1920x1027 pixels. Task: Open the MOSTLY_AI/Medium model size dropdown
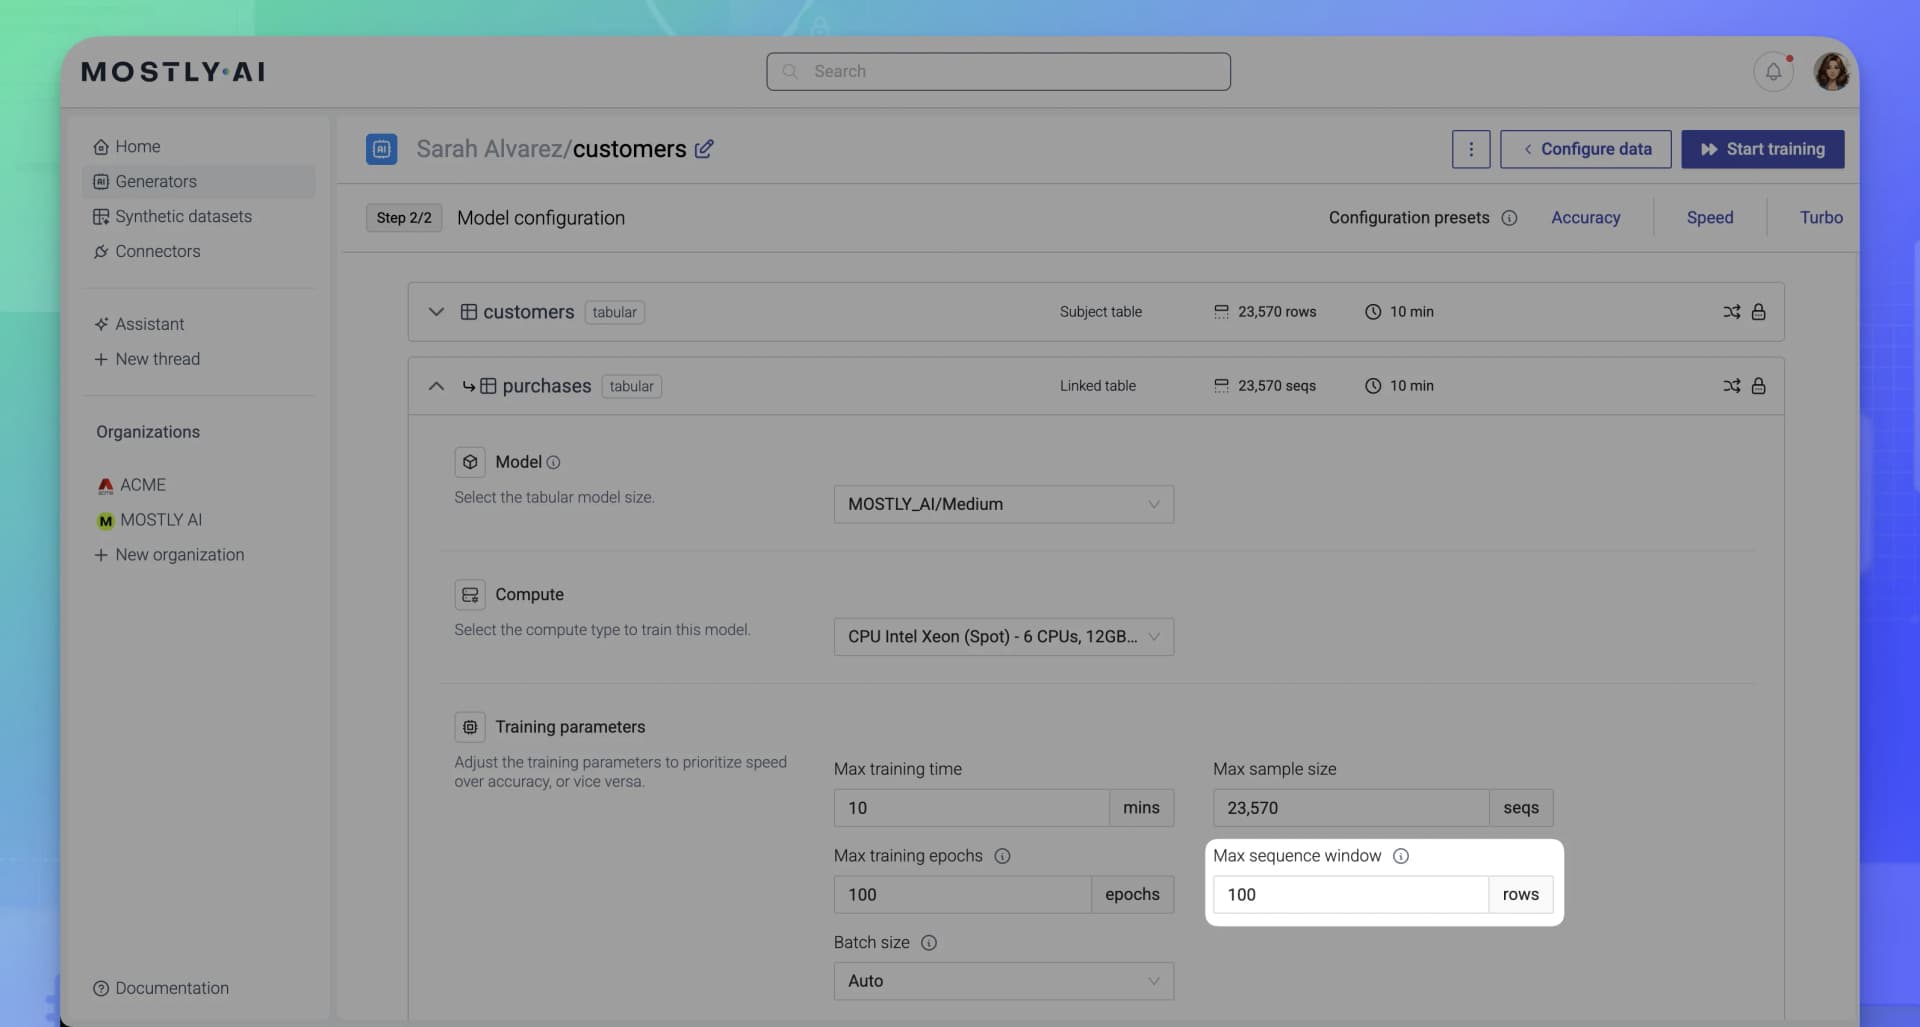[x=1003, y=504]
